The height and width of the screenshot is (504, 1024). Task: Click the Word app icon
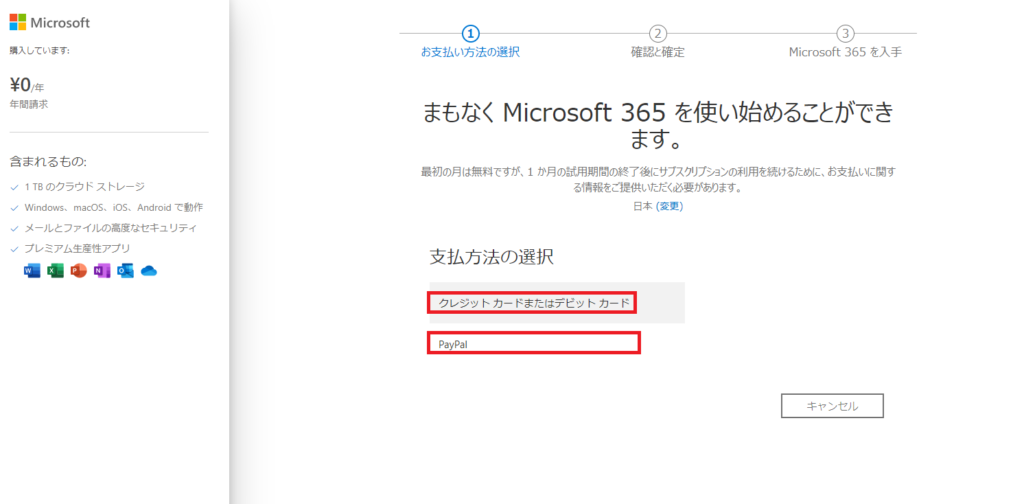(32, 270)
